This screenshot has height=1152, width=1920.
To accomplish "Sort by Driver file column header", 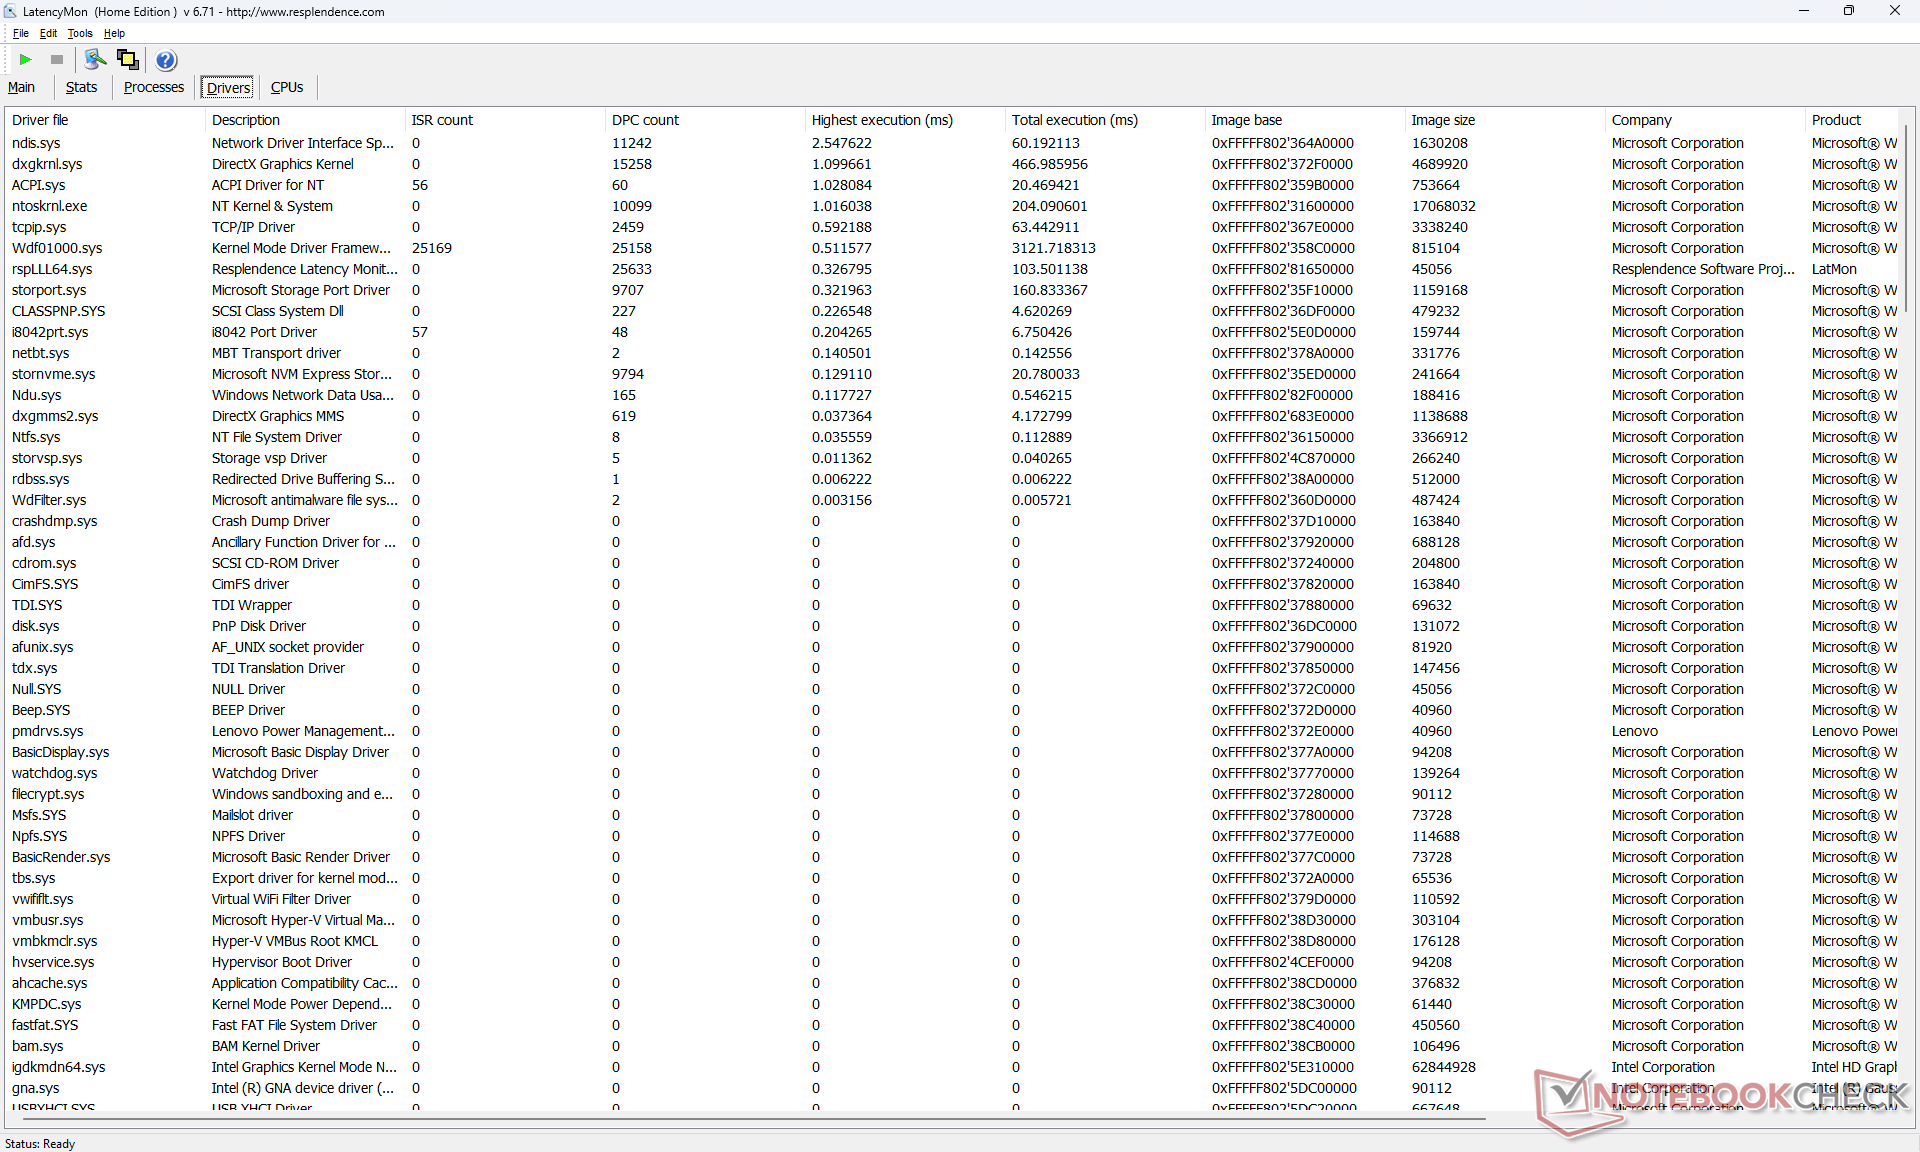I will 40,120.
